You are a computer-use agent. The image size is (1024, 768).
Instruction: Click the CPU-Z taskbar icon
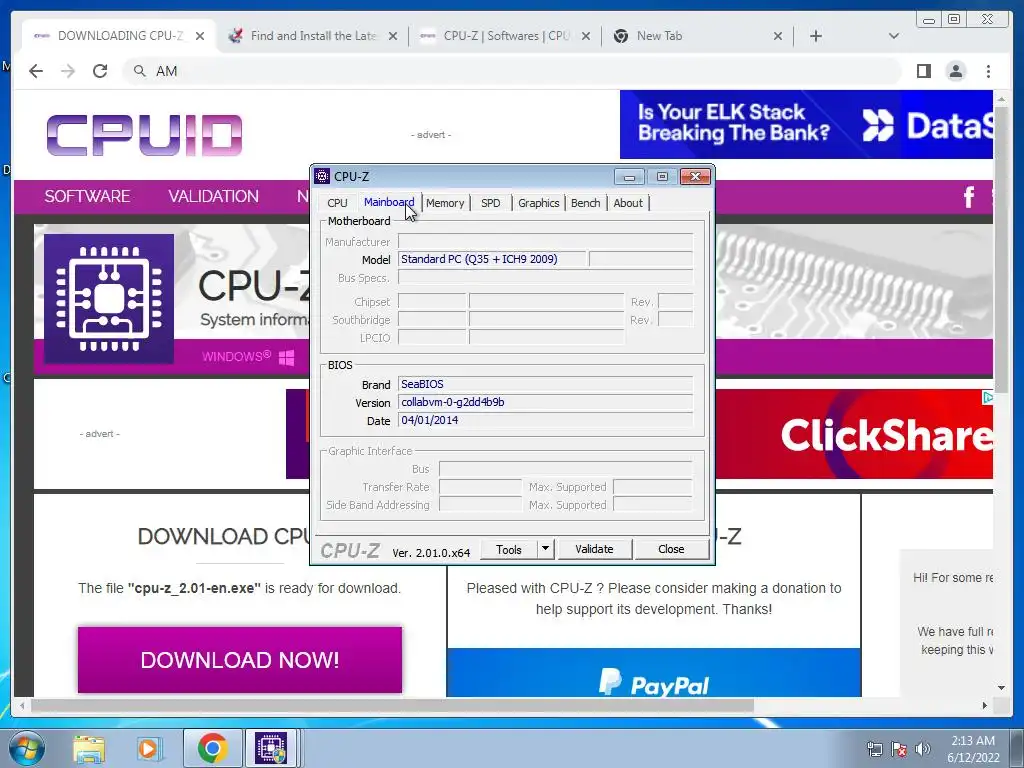(272, 748)
